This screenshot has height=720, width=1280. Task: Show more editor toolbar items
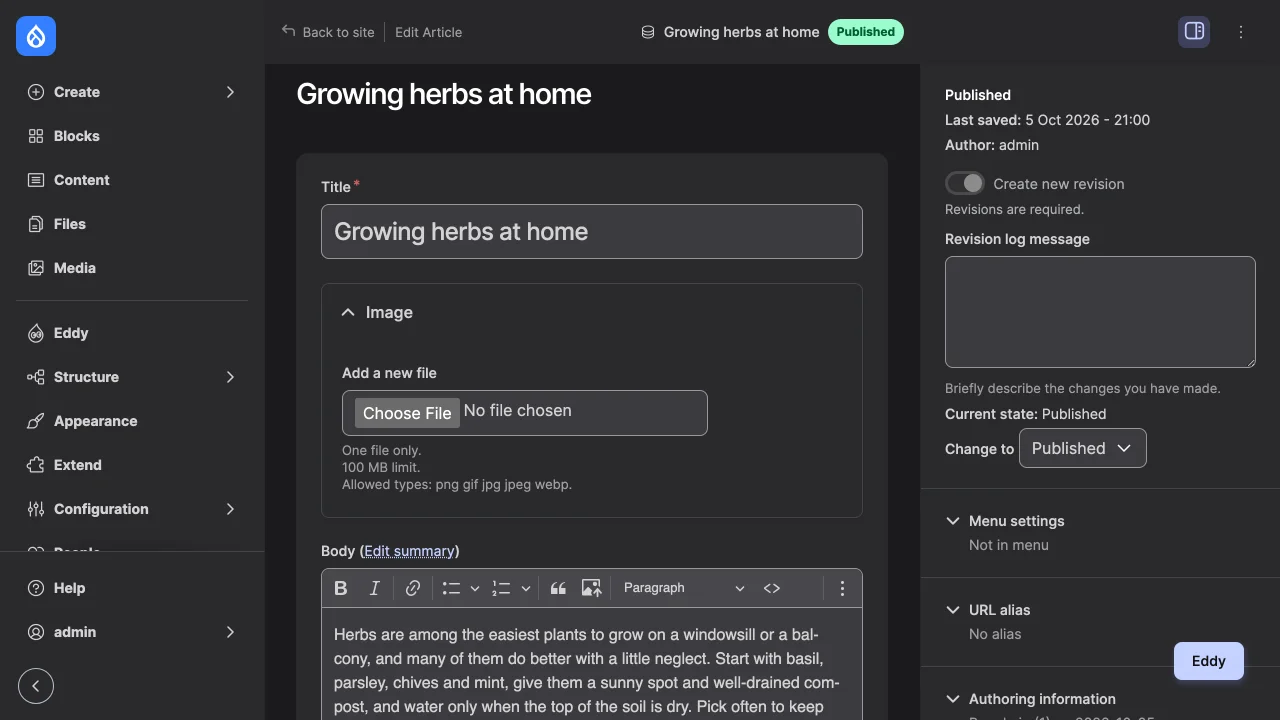(x=842, y=588)
